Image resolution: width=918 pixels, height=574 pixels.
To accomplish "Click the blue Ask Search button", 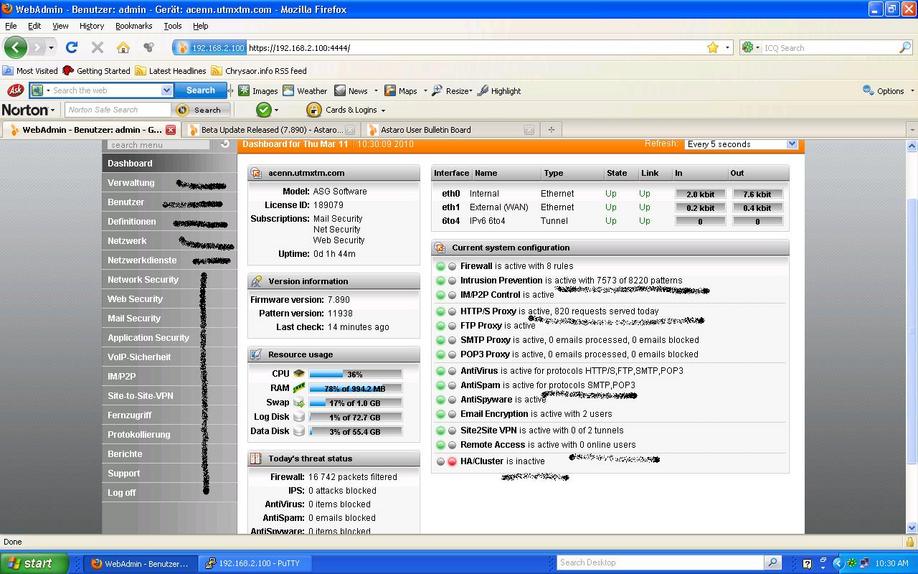I will 200,90.
